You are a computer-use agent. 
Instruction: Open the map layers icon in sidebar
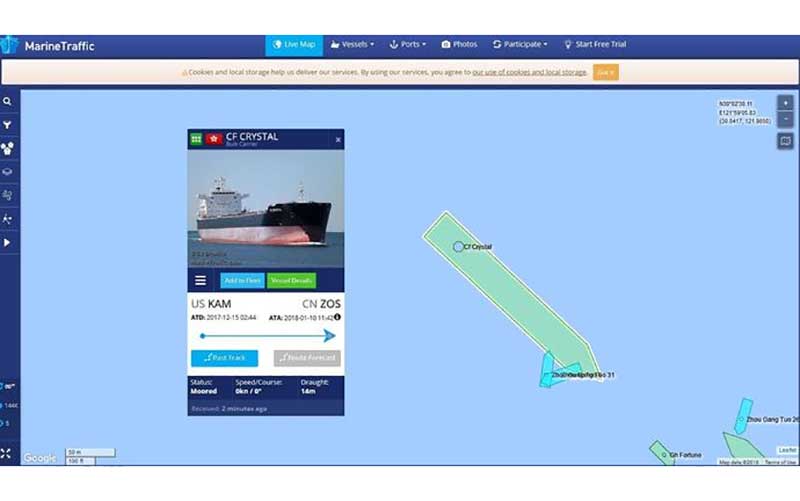7,172
